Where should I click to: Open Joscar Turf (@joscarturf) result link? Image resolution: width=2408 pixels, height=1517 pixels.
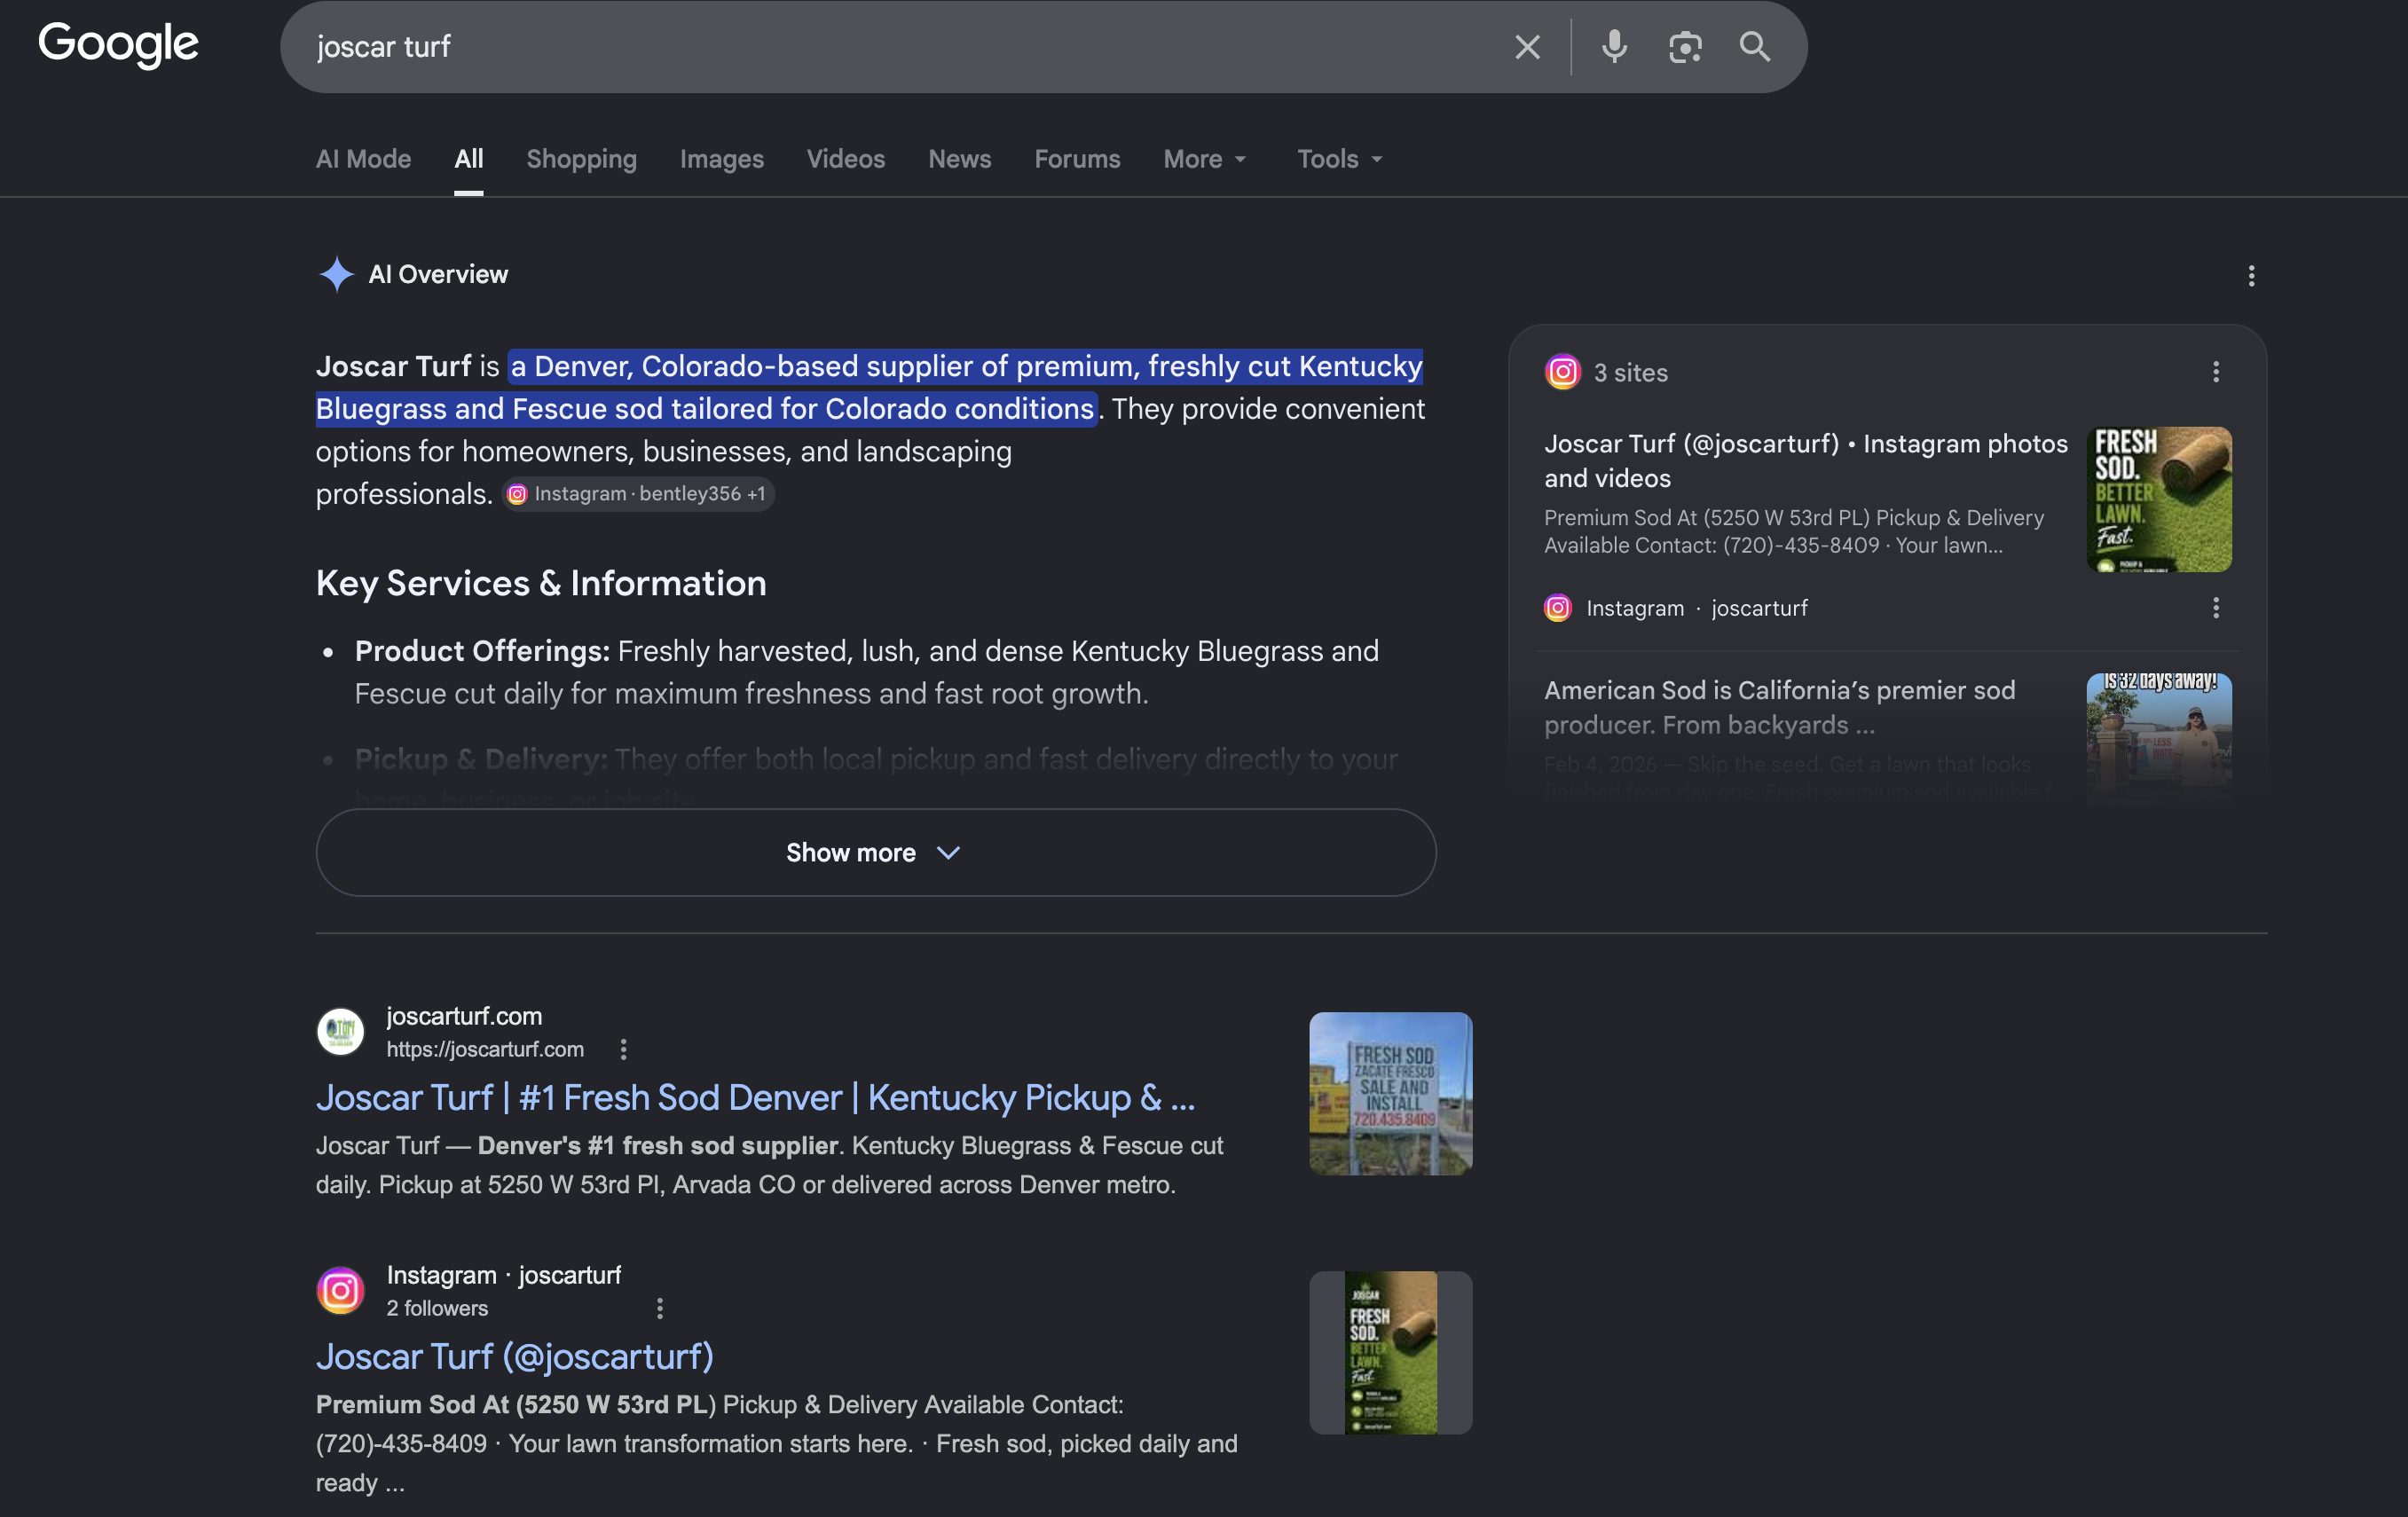click(515, 1357)
